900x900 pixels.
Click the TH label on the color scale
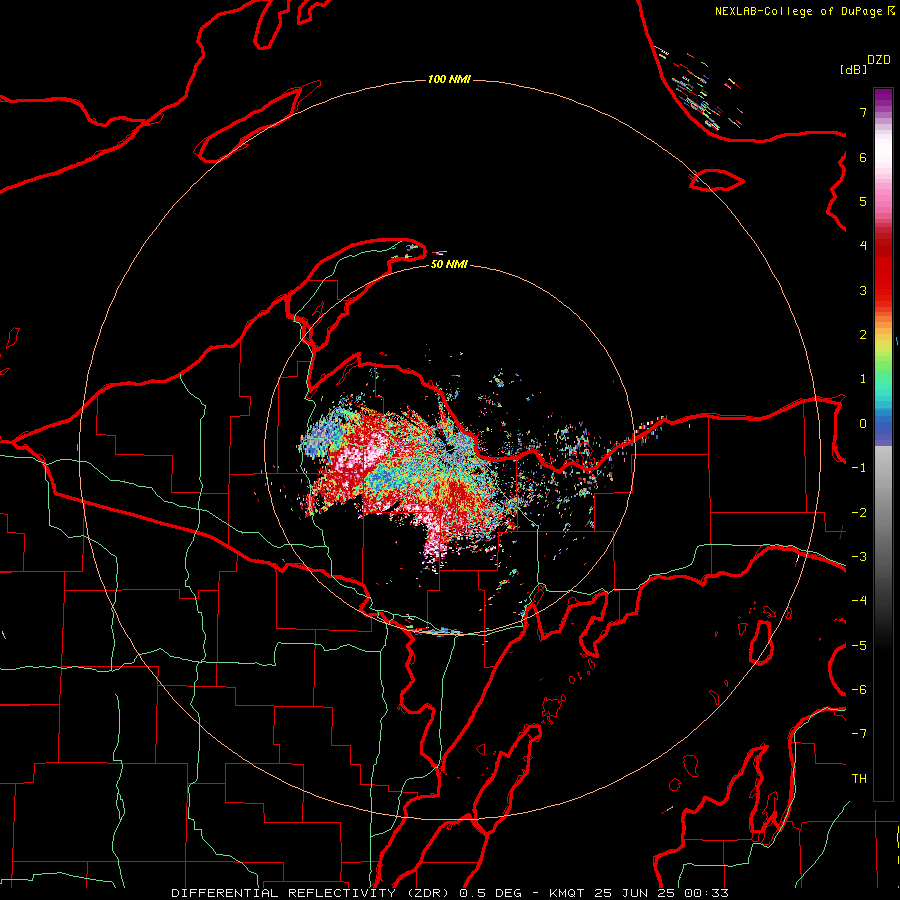(x=859, y=779)
